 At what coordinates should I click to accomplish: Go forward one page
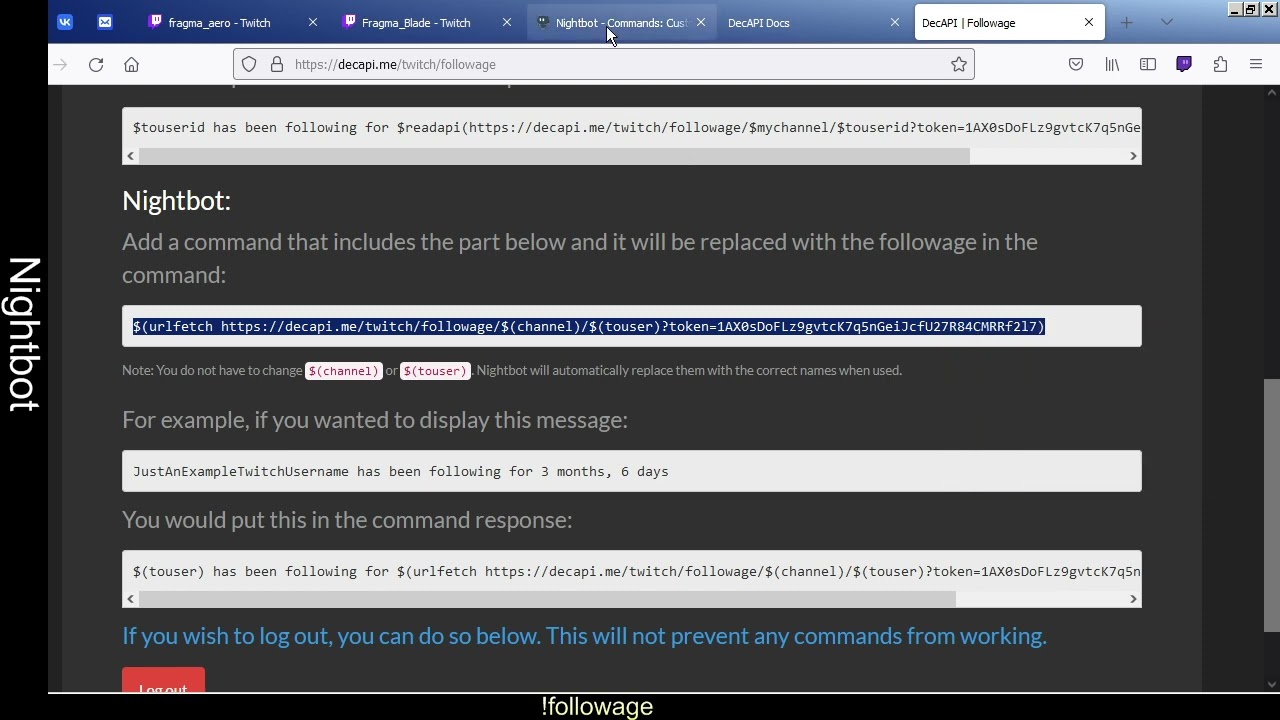(x=60, y=64)
